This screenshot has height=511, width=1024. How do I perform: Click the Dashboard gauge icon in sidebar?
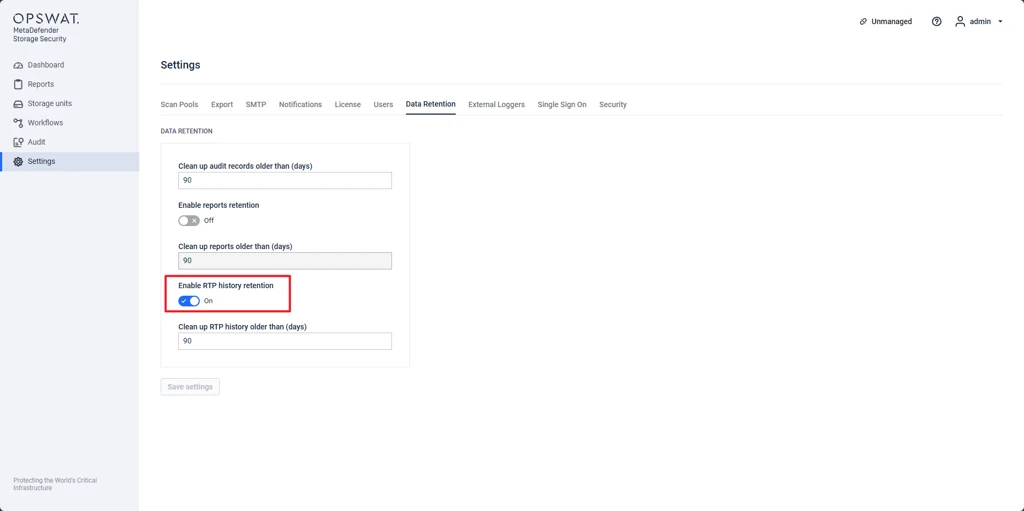(x=18, y=65)
